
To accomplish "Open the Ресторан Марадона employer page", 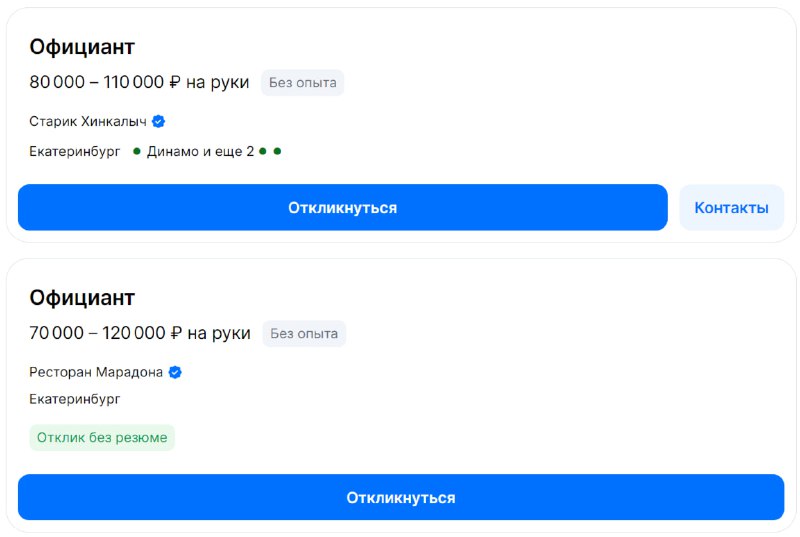I will click(x=96, y=372).
